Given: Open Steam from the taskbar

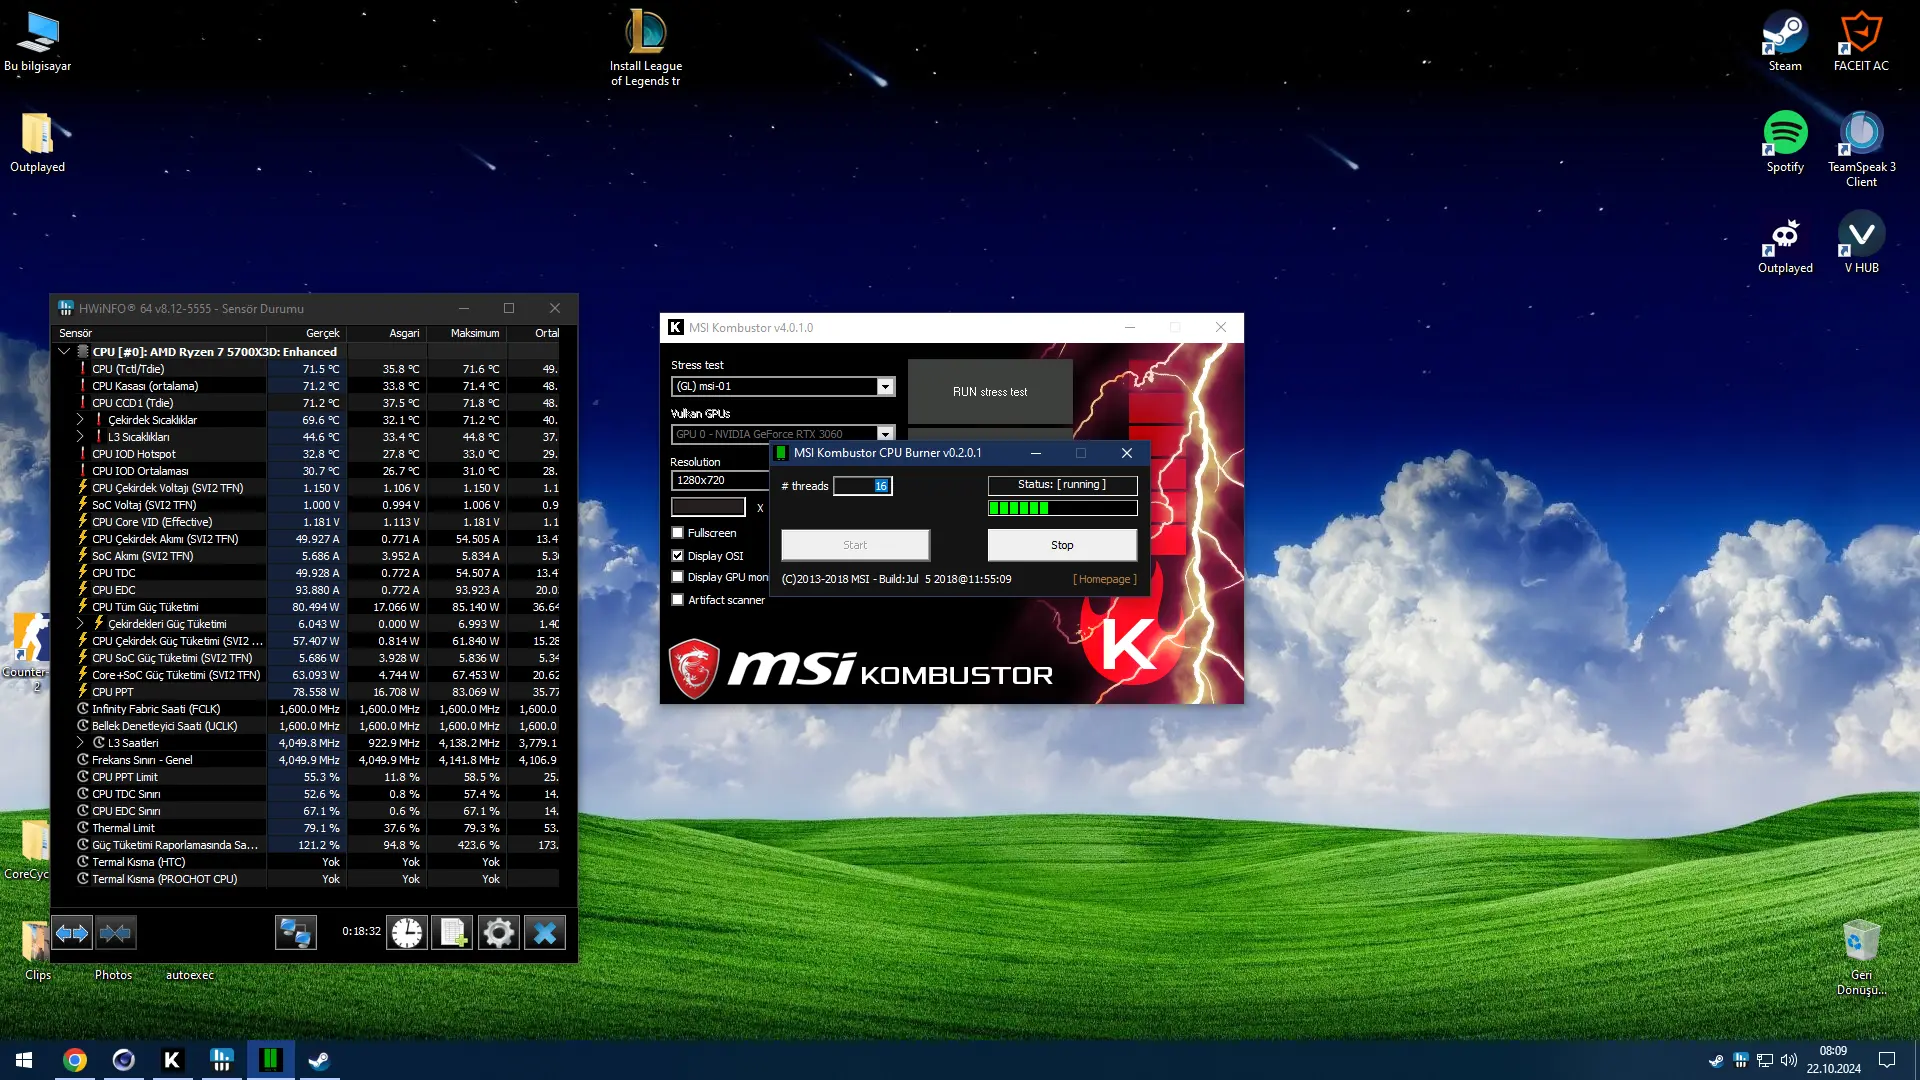Looking at the screenshot, I should point(319,1060).
